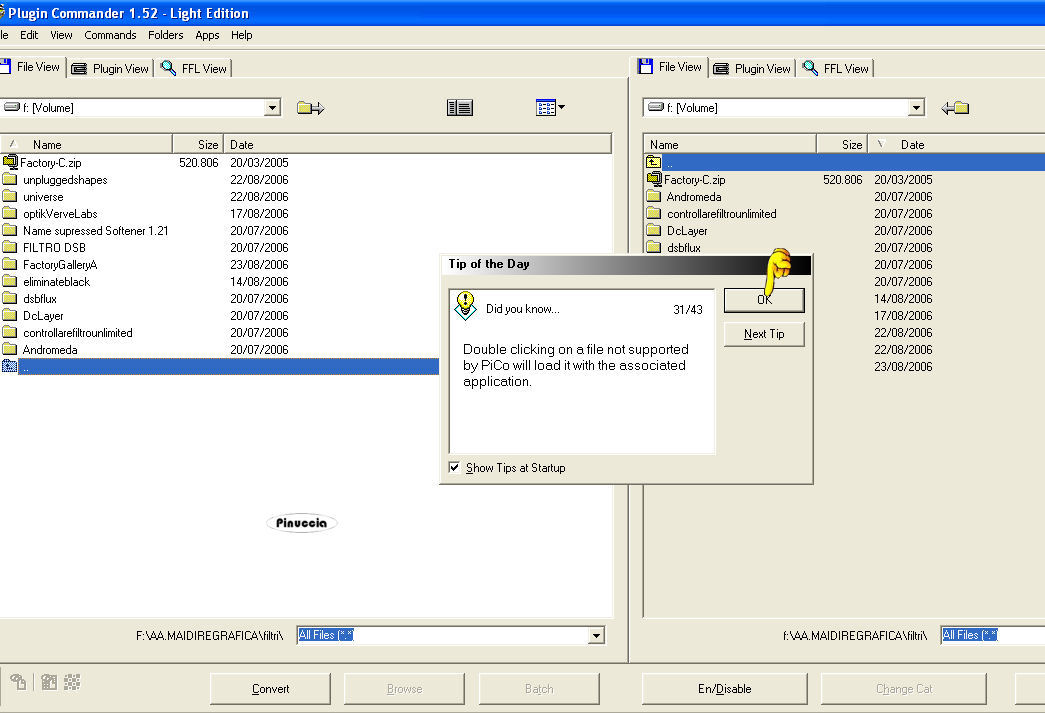Click the lightbulb icon in Tip dialog
The height and width of the screenshot is (713, 1045).
coord(465,306)
